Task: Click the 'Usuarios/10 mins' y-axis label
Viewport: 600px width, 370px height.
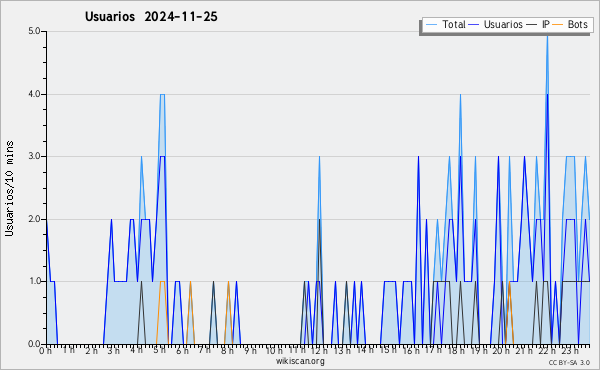Action: click(9, 189)
